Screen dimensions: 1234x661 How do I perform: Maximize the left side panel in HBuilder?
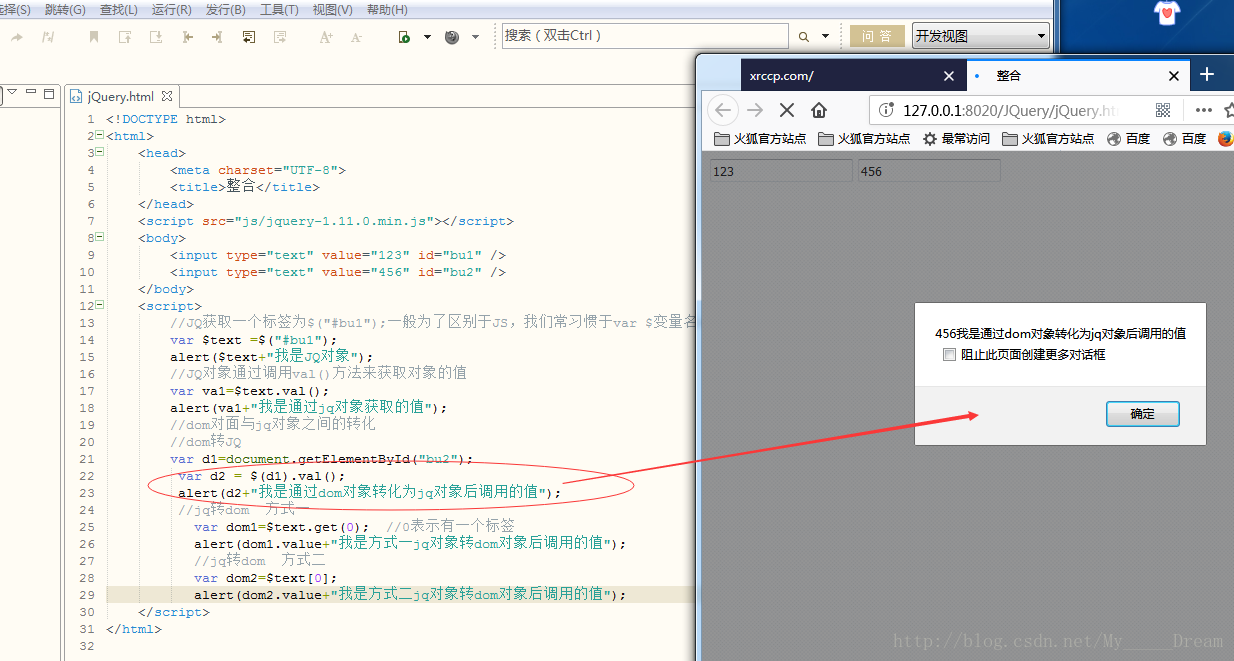(x=48, y=92)
